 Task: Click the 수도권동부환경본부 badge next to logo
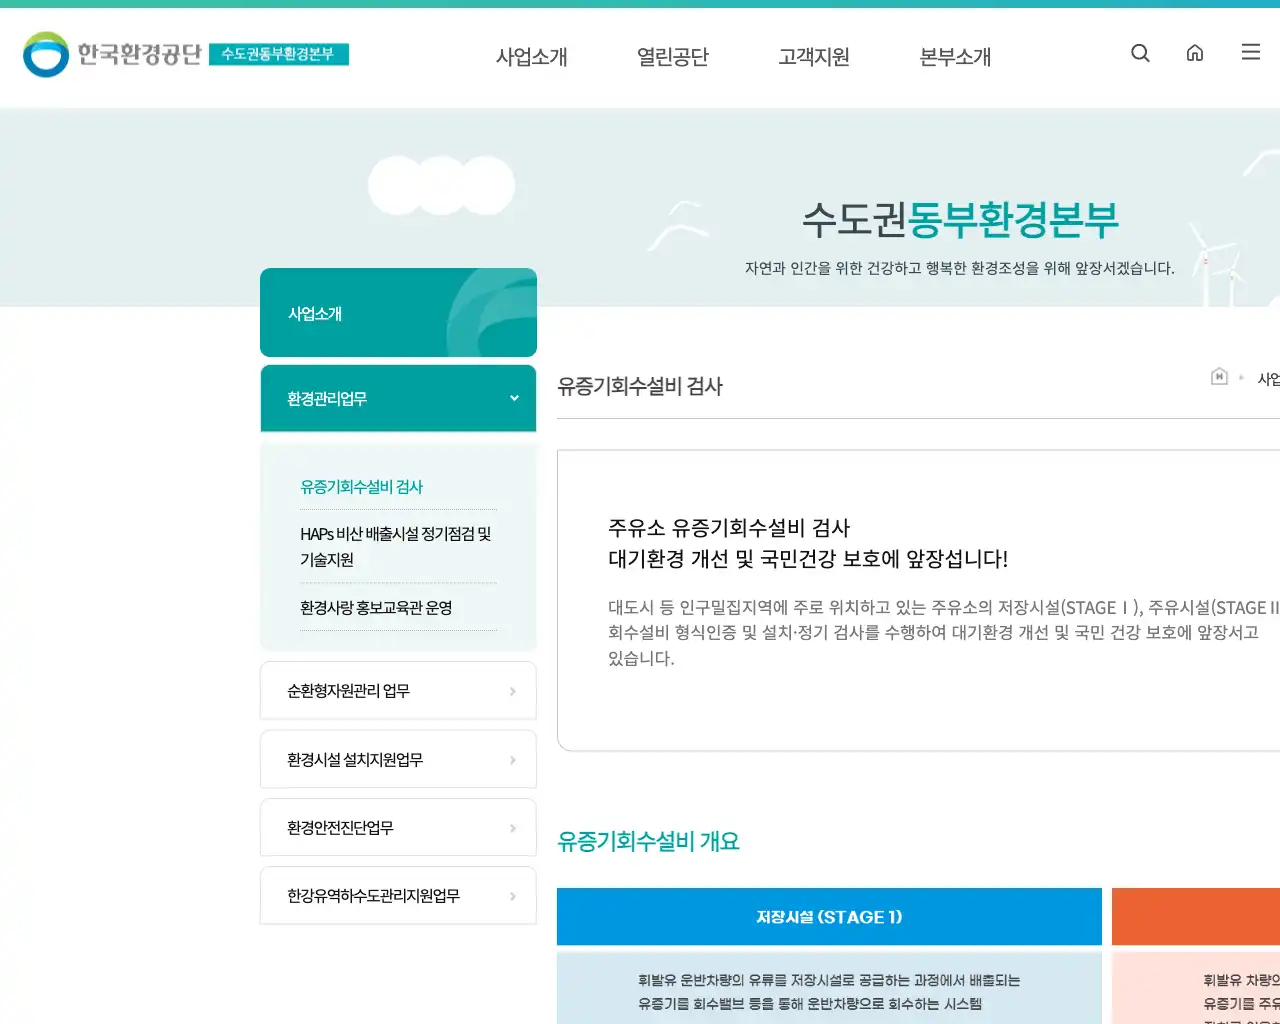coord(280,56)
